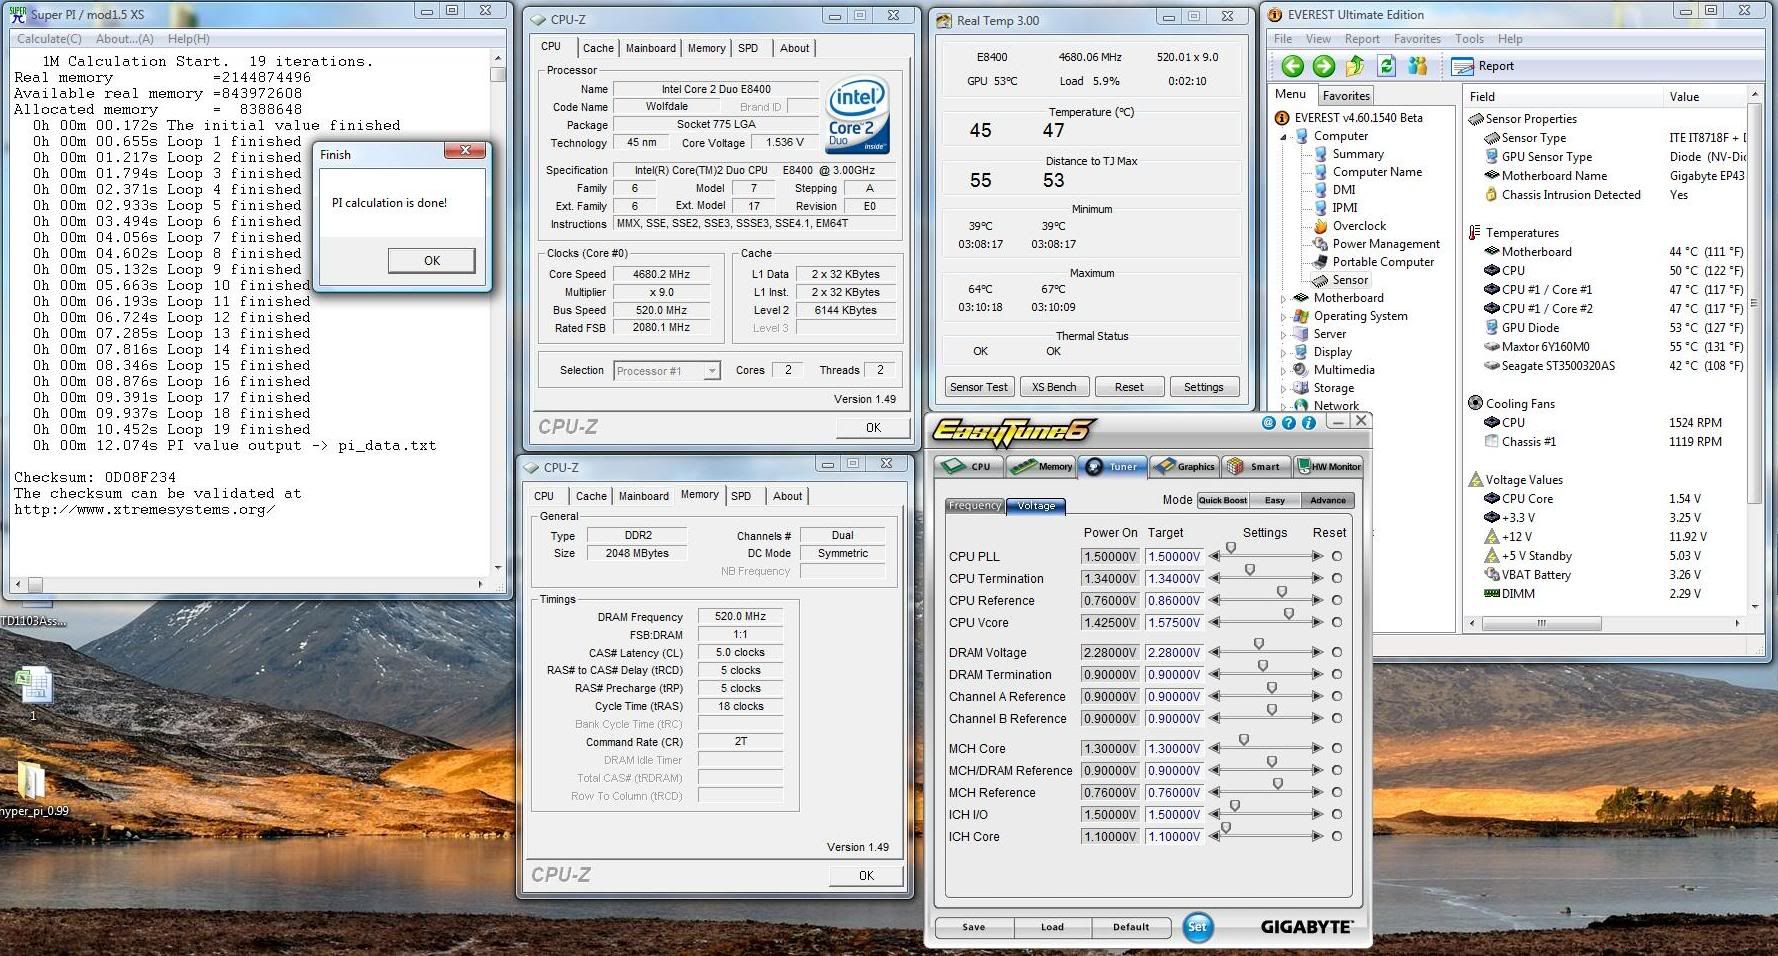Click the up-level folder icon in EVEREST
Viewport: 1778px width, 956px height.
coord(1355,66)
